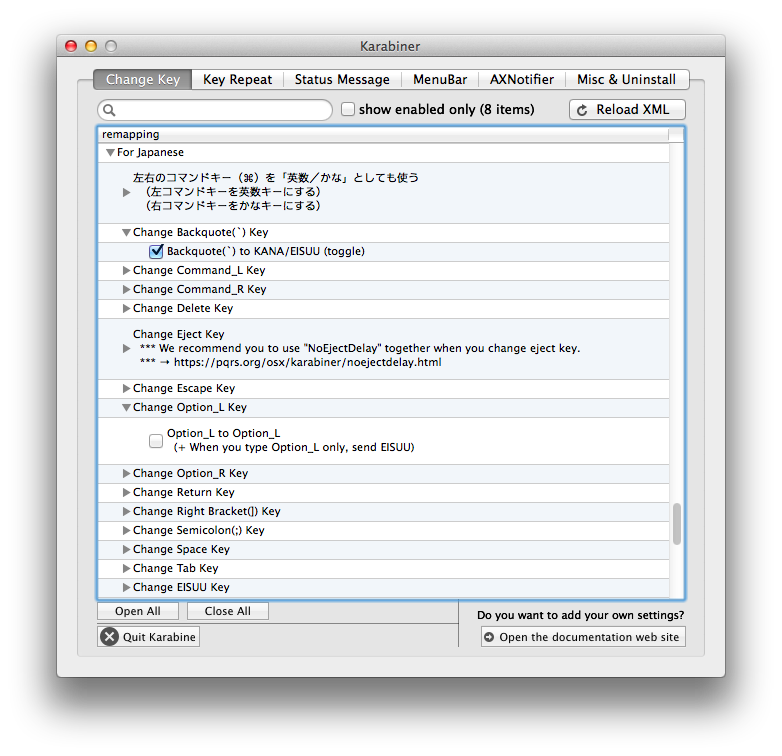Click the X icon beside Quit Karabiner

(x=110, y=637)
